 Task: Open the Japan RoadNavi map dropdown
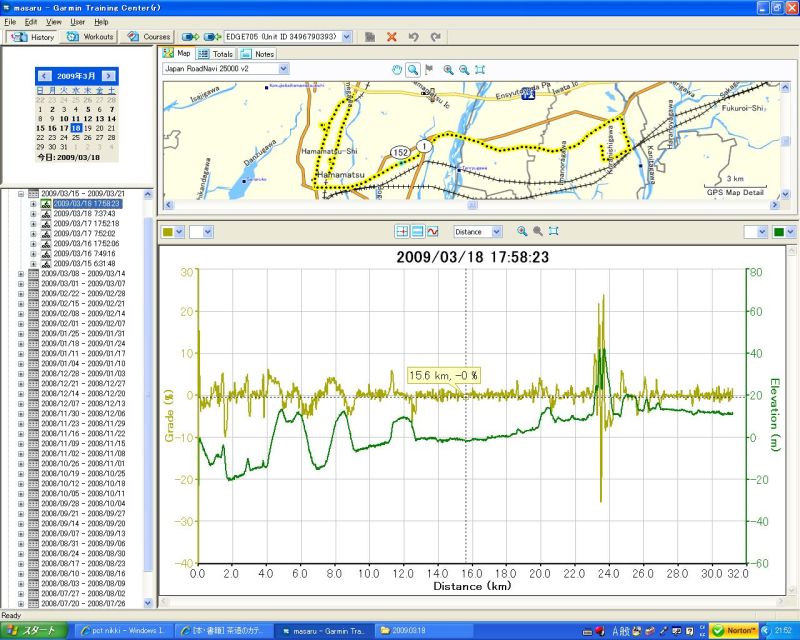pyautogui.click(x=284, y=68)
